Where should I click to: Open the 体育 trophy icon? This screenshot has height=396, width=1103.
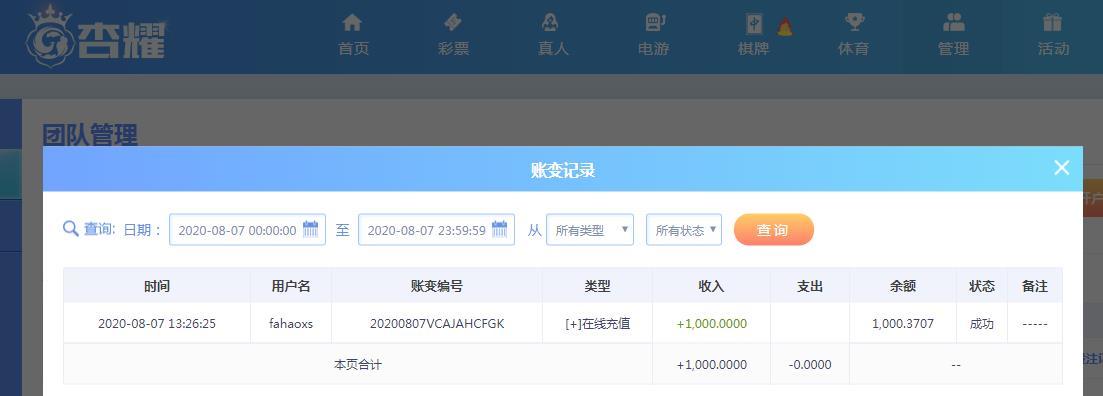854,23
